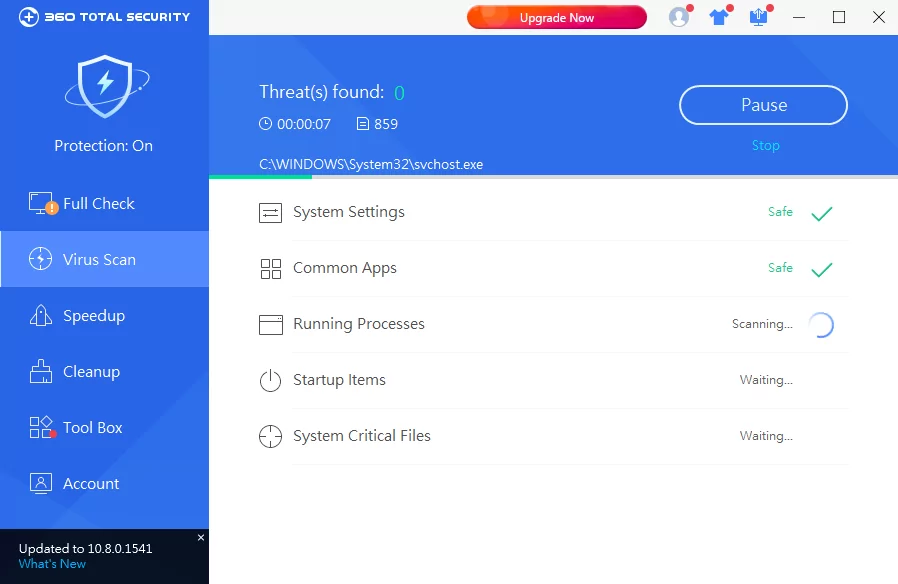Image resolution: width=898 pixels, height=584 pixels.
Task: Maximize the 360 Total Security window
Action: [839, 17]
